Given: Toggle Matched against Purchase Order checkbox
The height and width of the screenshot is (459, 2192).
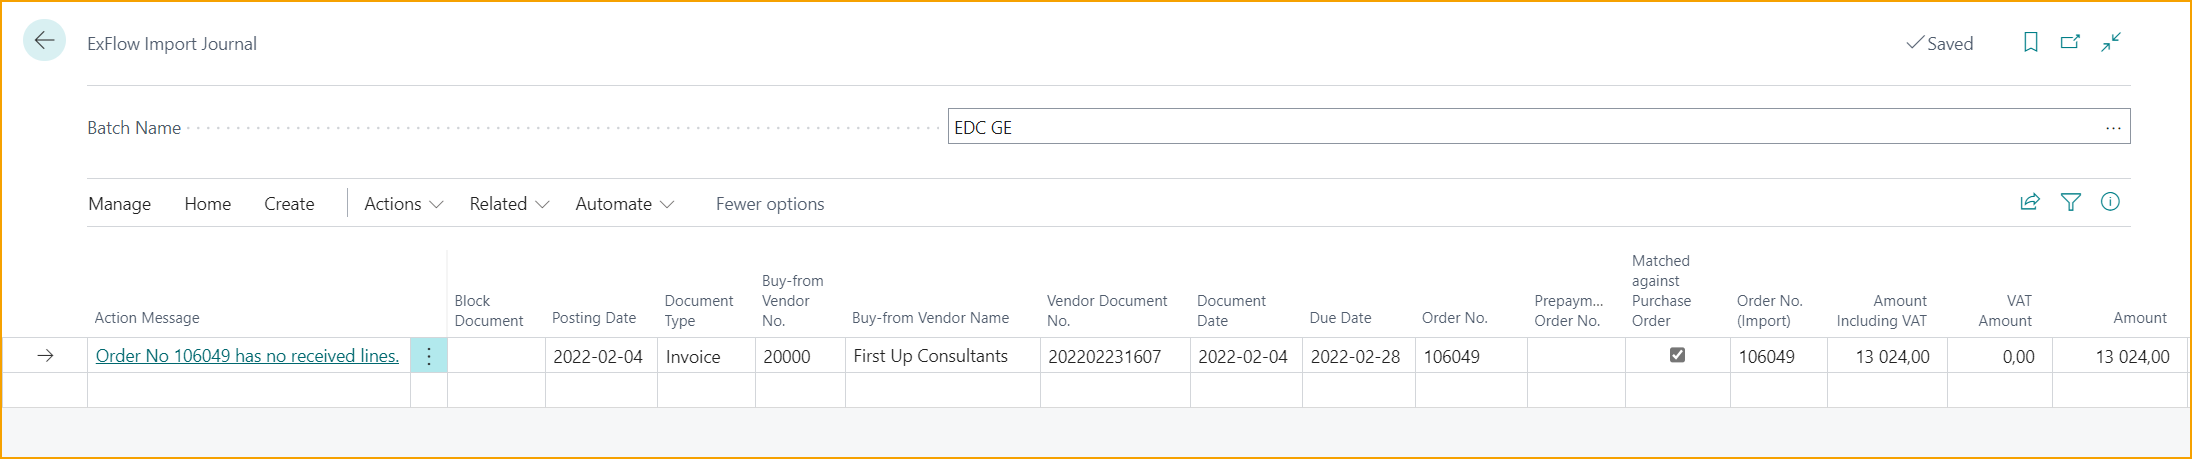Looking at the screenshot, I should pyautogui.click(x=1677, y=355).
